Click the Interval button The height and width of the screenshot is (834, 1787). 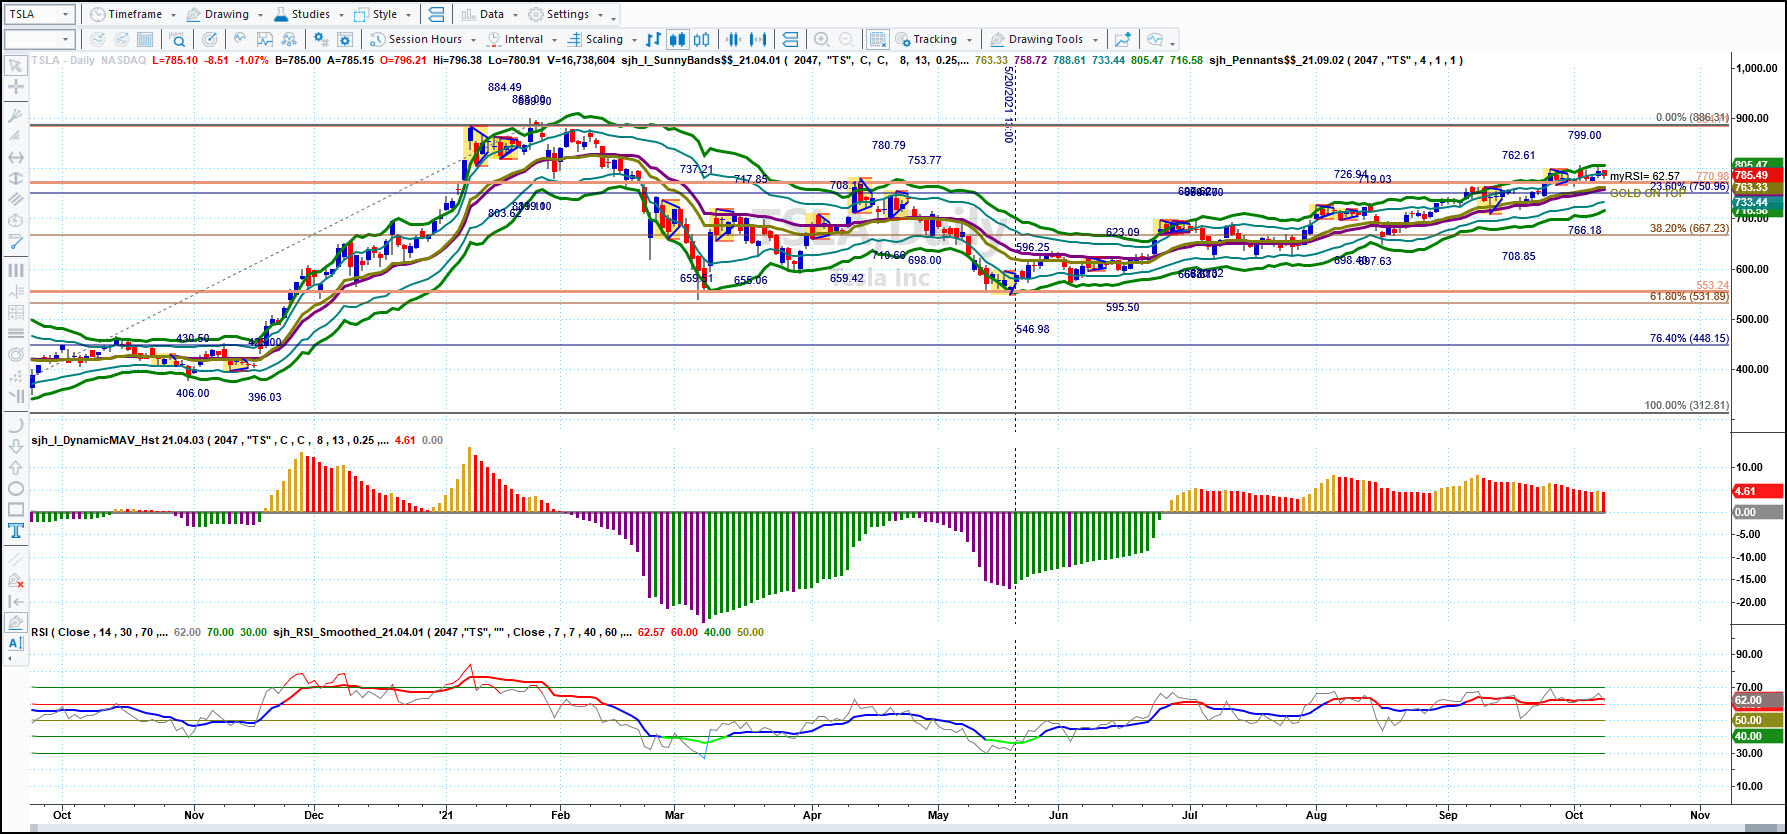[516, 39]
